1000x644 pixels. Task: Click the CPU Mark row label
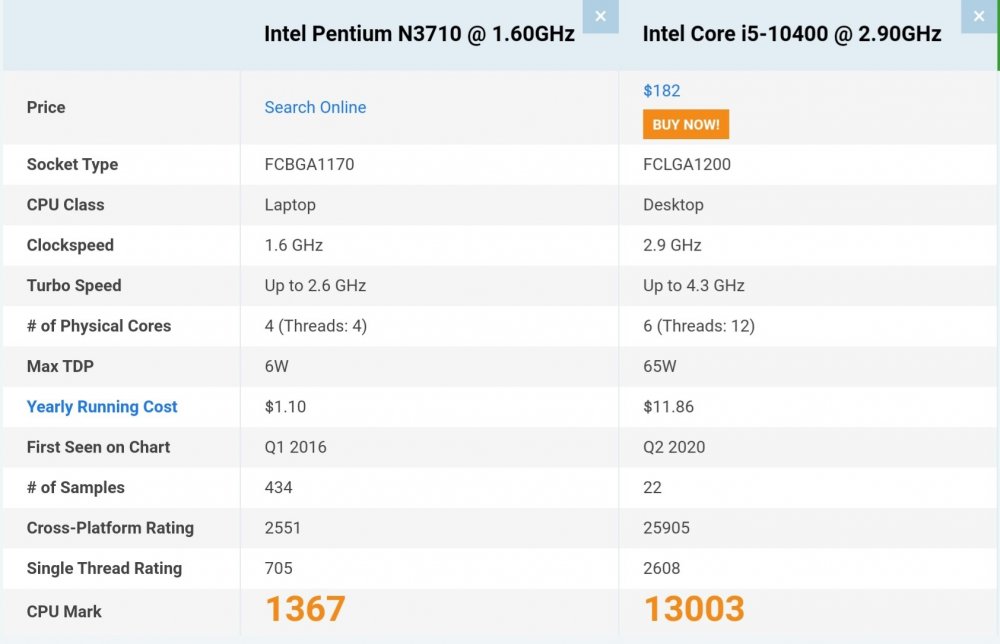pos(64,611)
